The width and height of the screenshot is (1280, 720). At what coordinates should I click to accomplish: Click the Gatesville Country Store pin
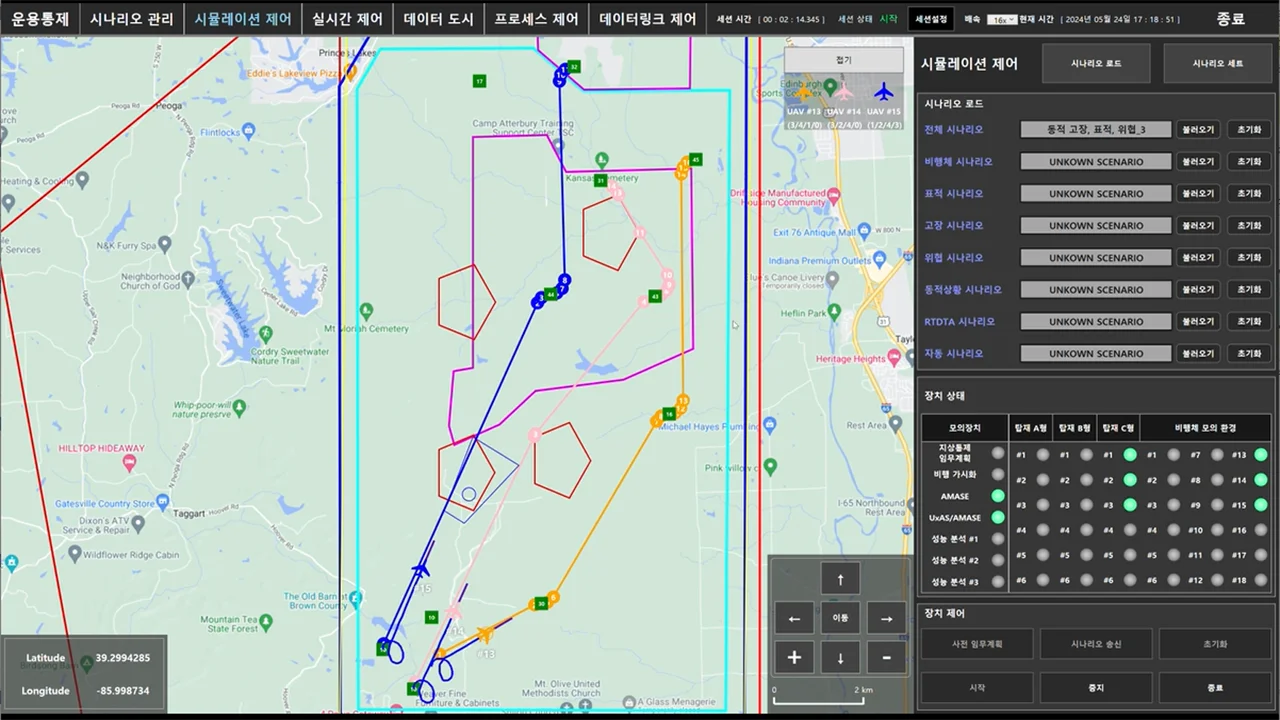coord(164,503)
